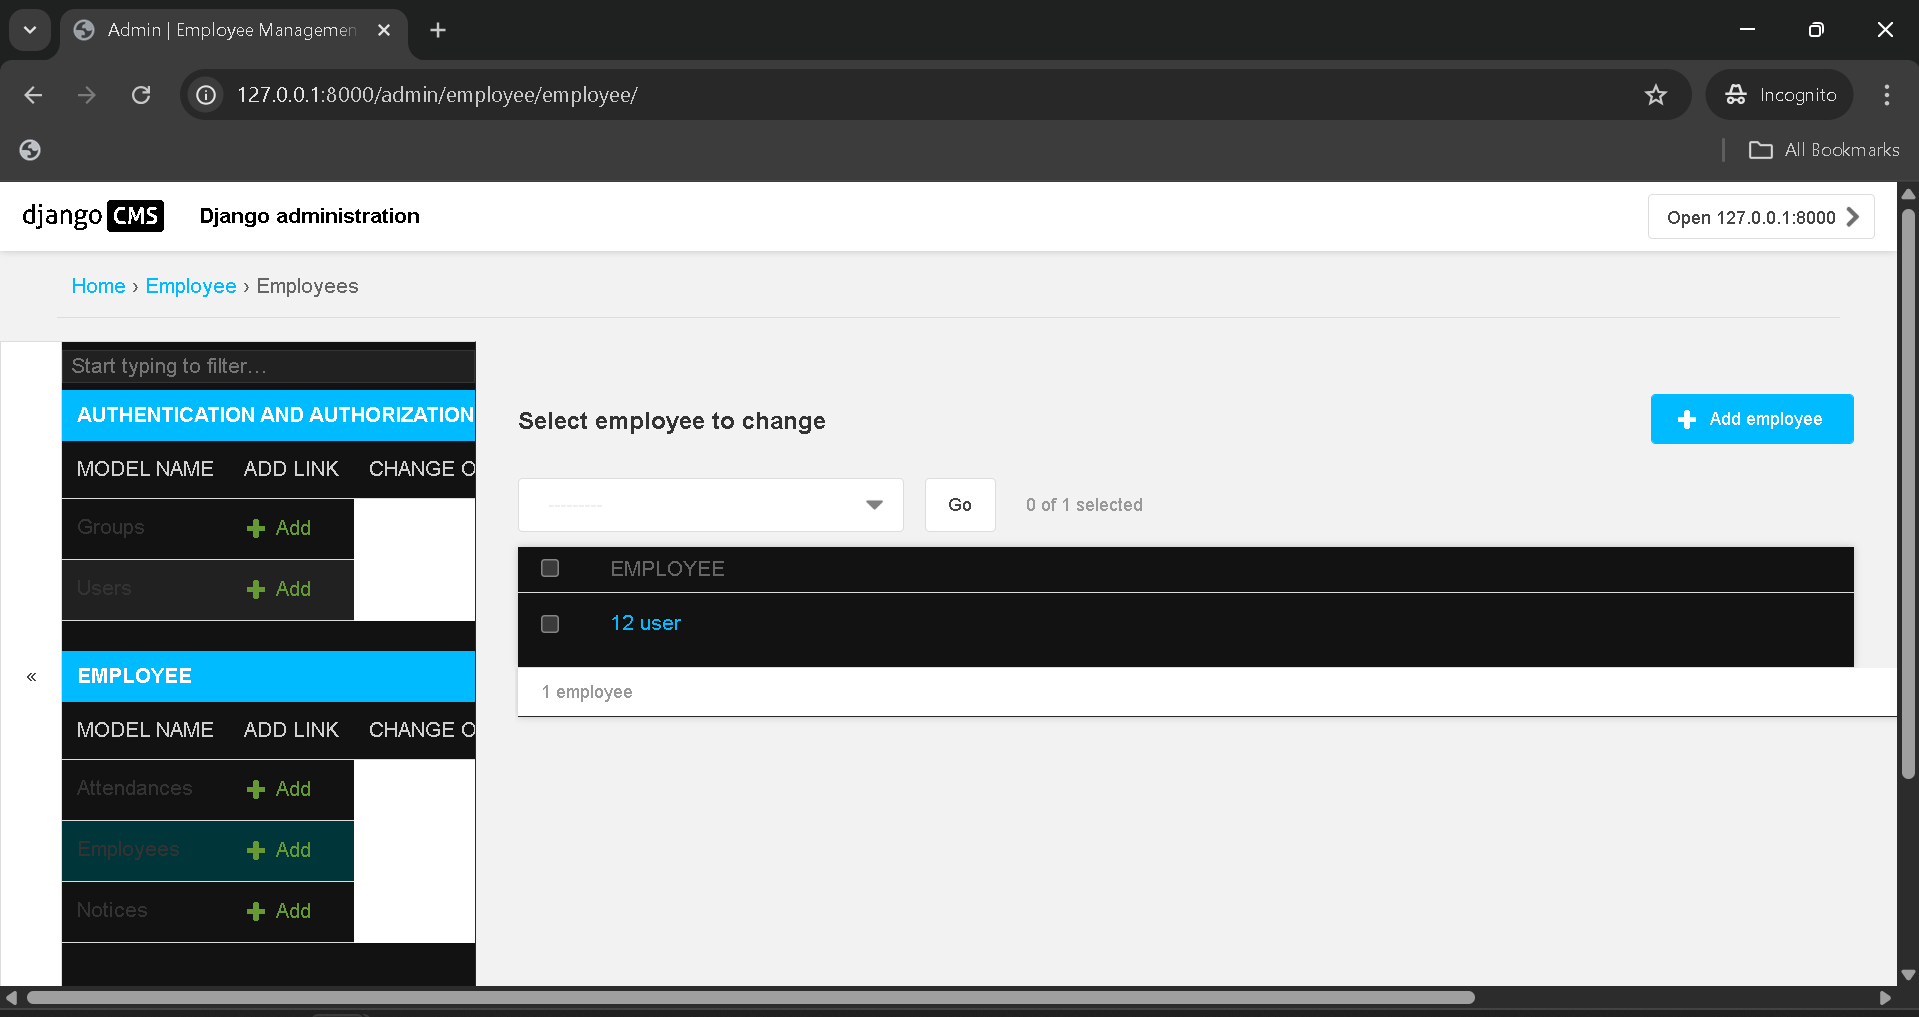This screenshot has width=1919, height=1017.
Task: Click the django CMS logo
Action: tap(93, 216)
